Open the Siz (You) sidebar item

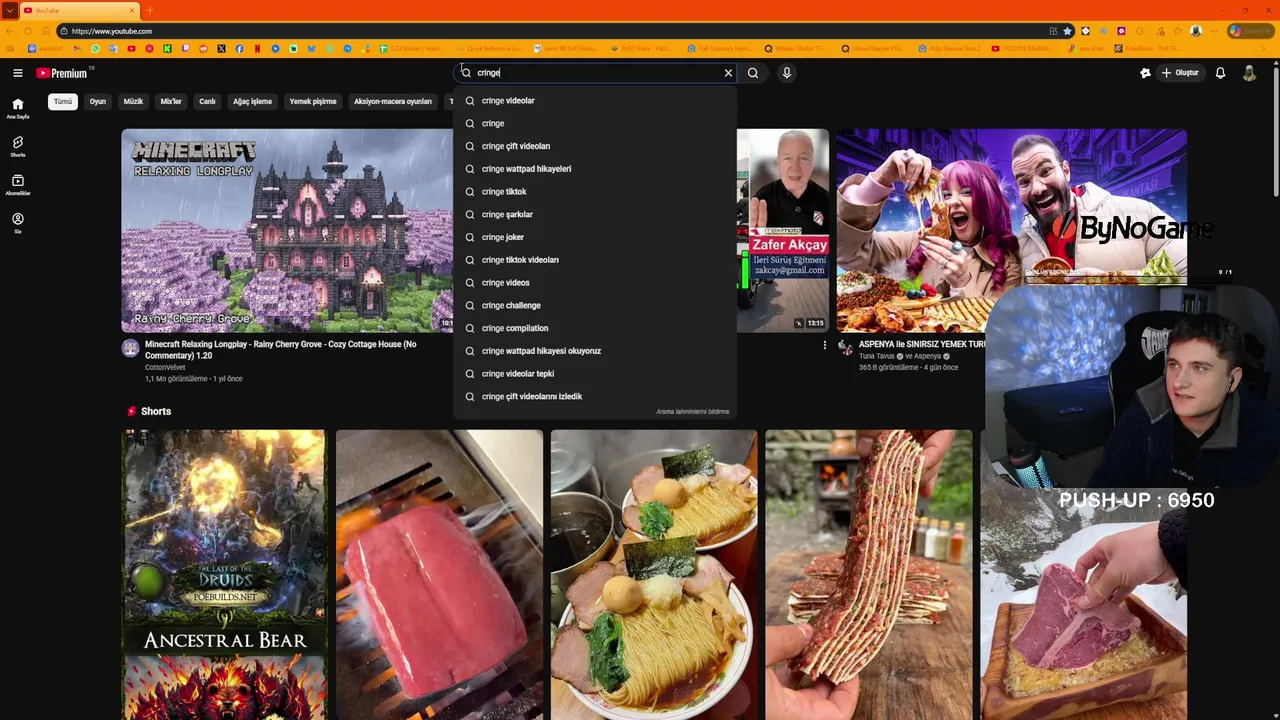pyautogui.click(x=17, y=223)
